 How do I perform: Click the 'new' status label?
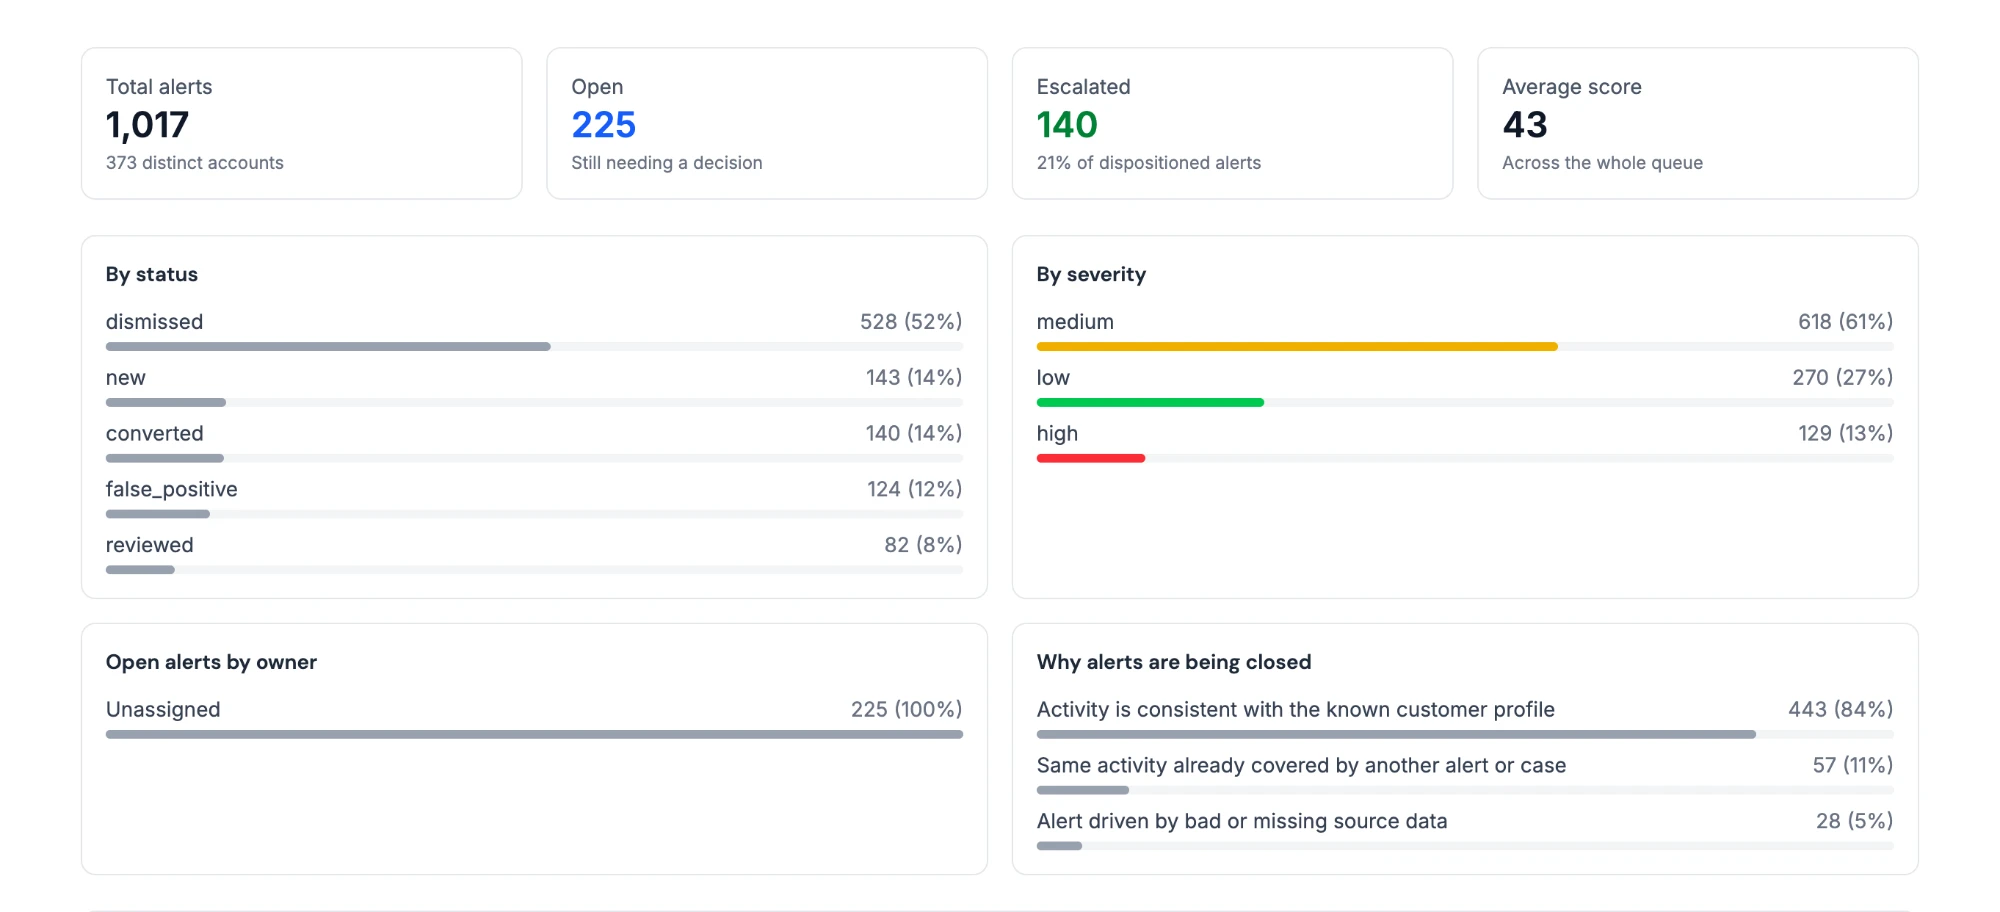click(126, 378)
